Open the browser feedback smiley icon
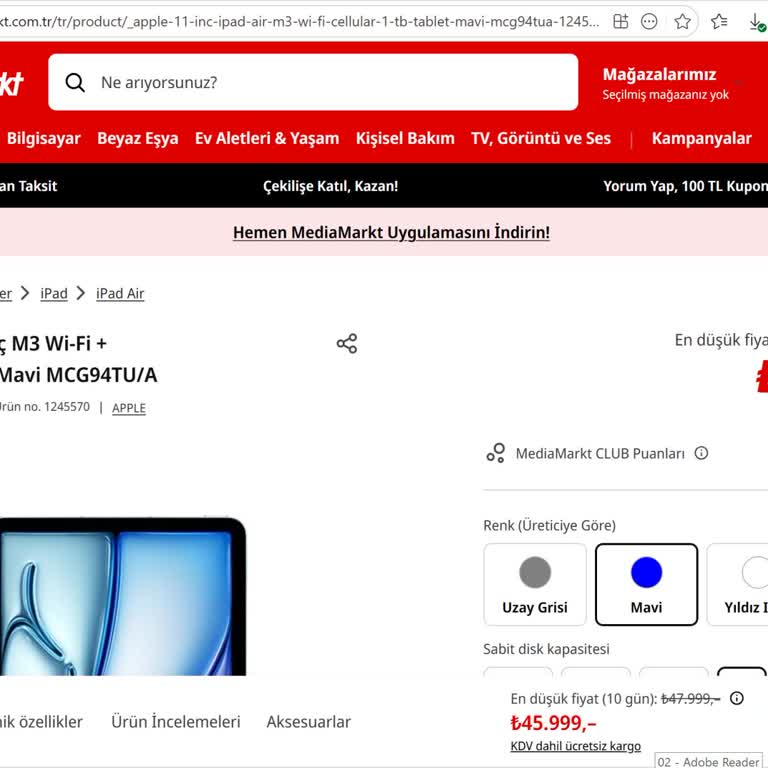The image size is (768, 768). coord(649,22)
